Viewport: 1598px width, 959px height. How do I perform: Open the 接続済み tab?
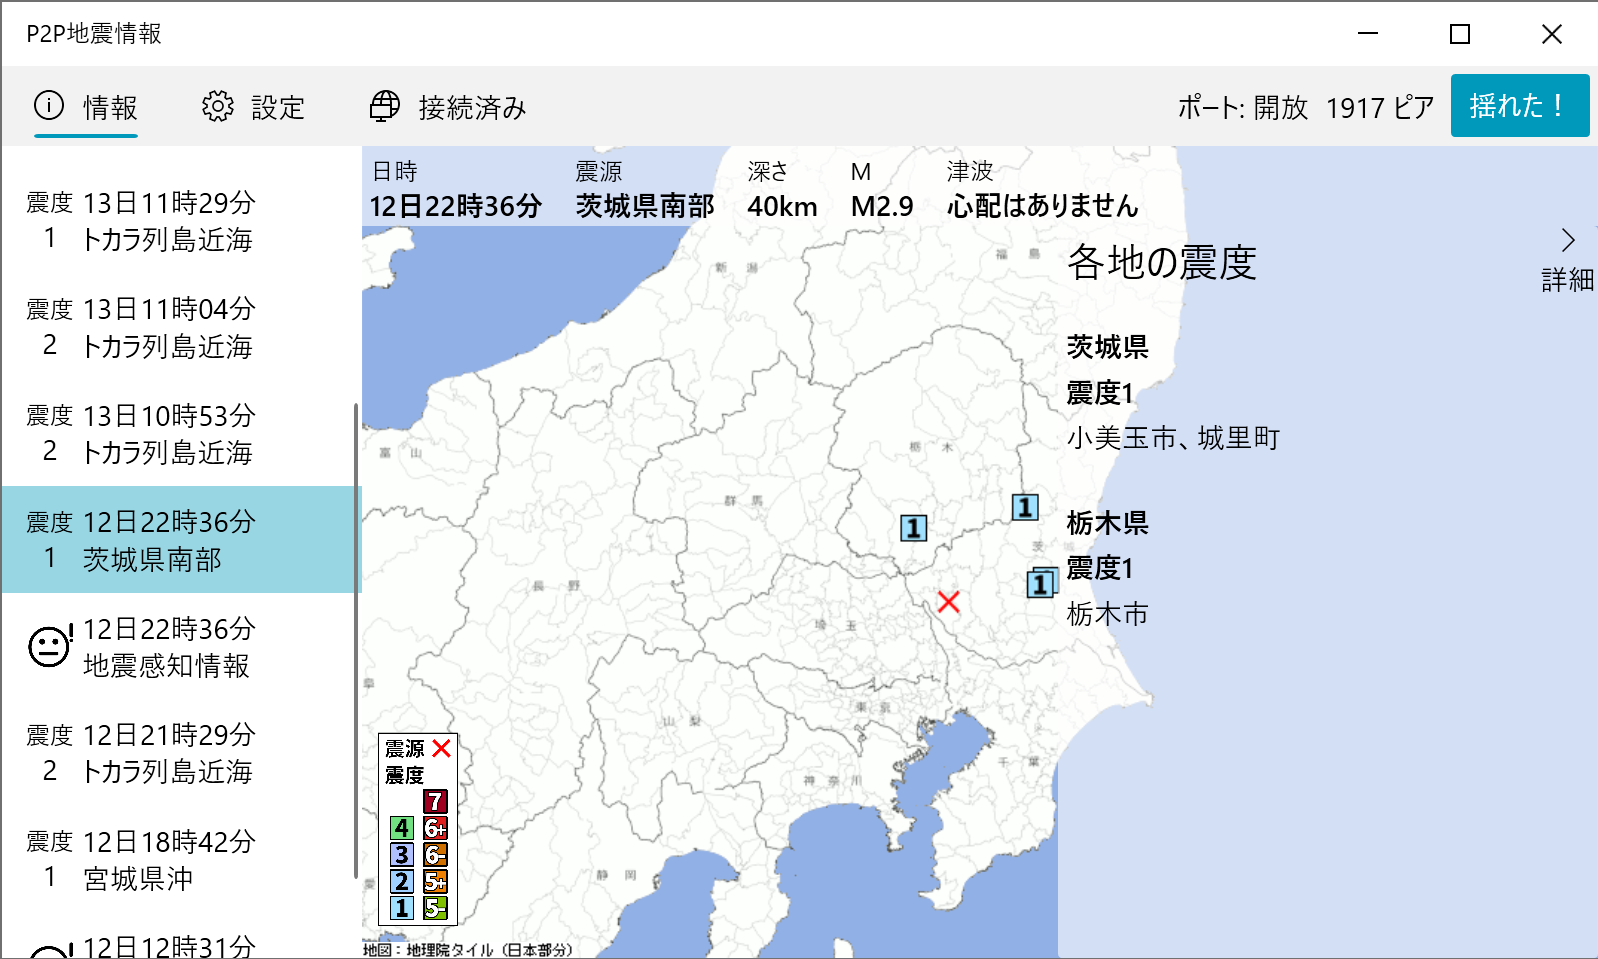tap(447, 107)
